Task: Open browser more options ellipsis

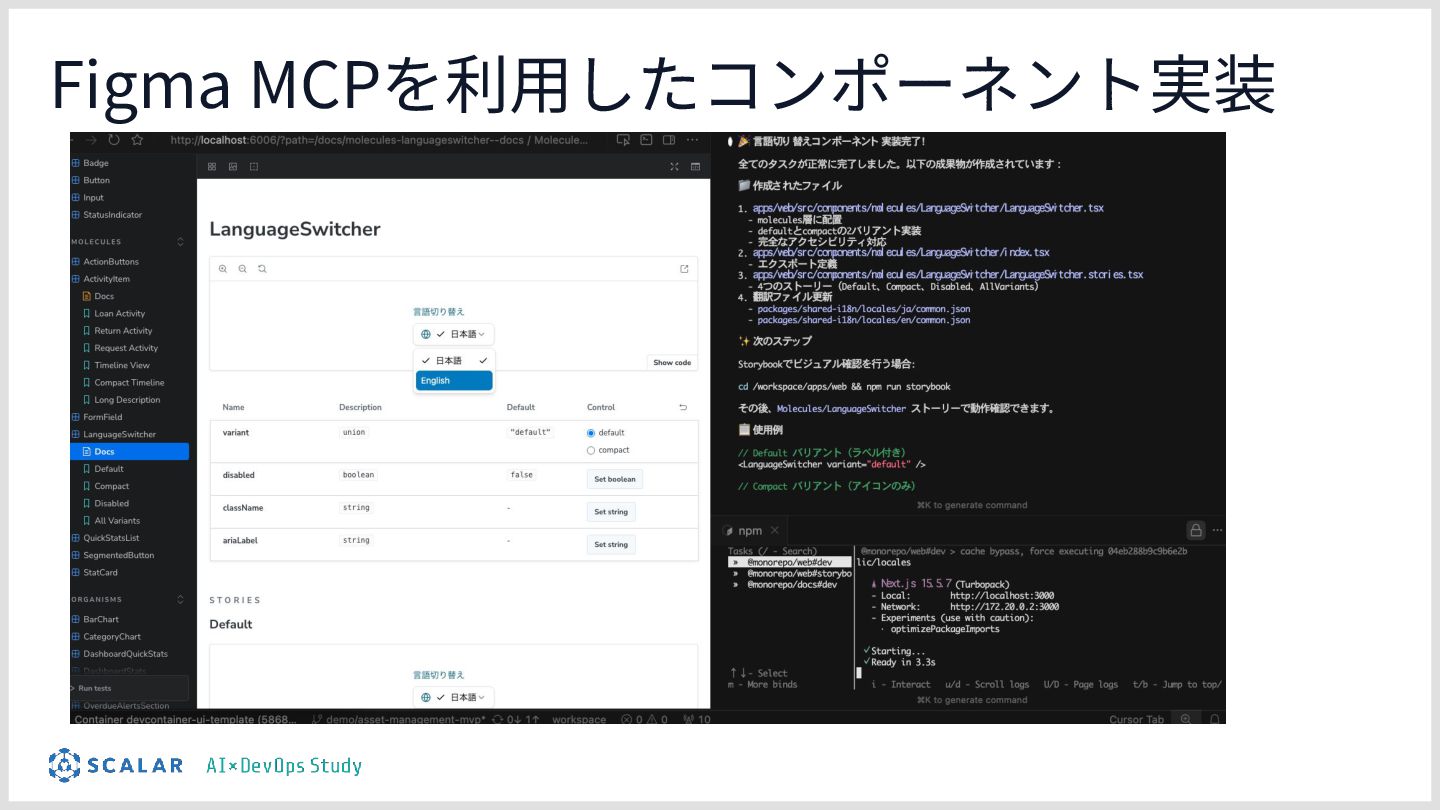Action: click(x=692, y=140)
